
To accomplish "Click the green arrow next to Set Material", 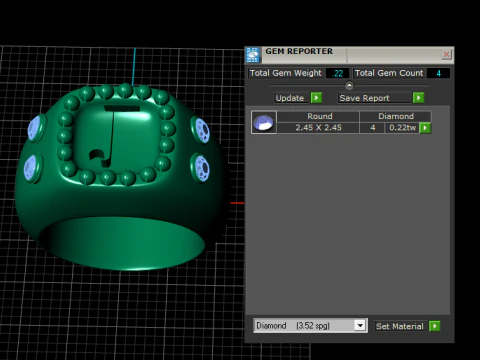I will click(434, 326).
